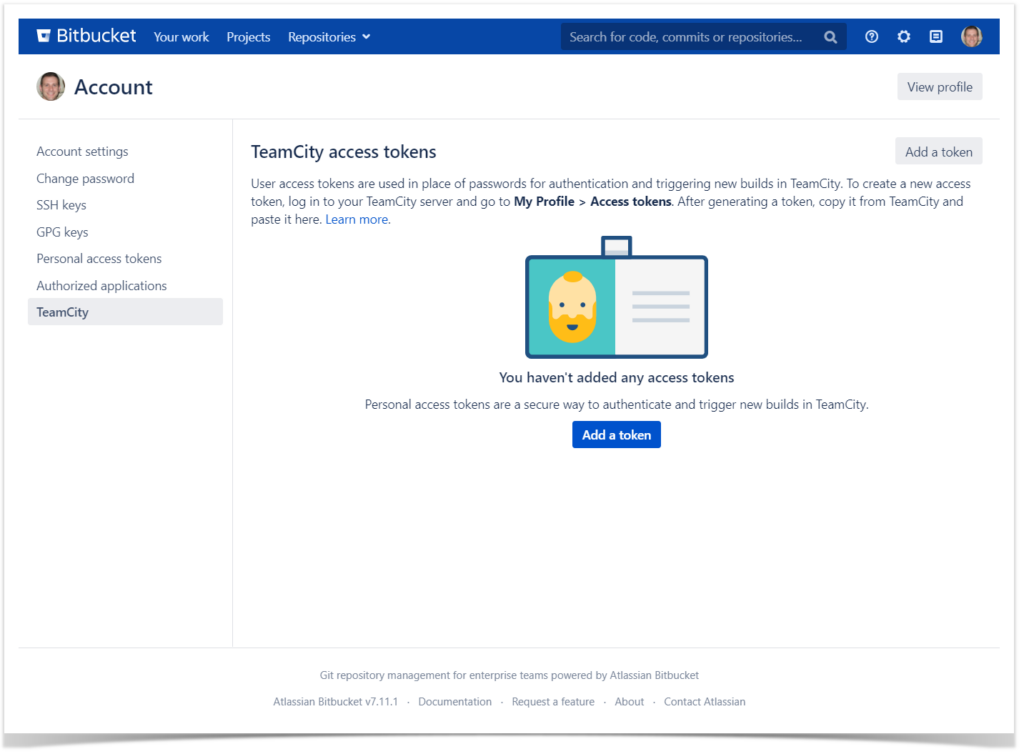Open the settings gear icon
This screenshot has width=1024, height=754.
click(x=903, y=36)
